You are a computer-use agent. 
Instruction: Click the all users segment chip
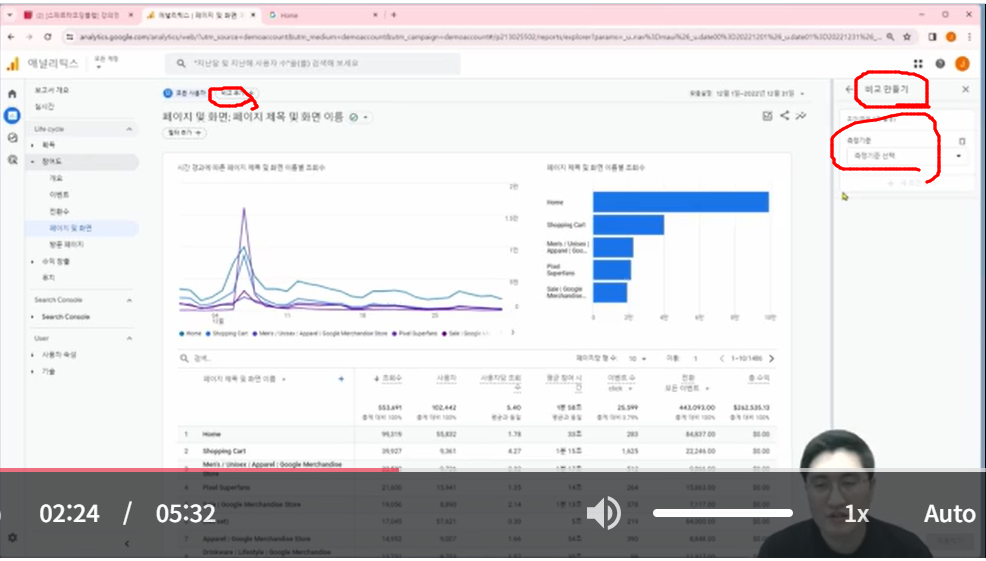coord(184,93)
